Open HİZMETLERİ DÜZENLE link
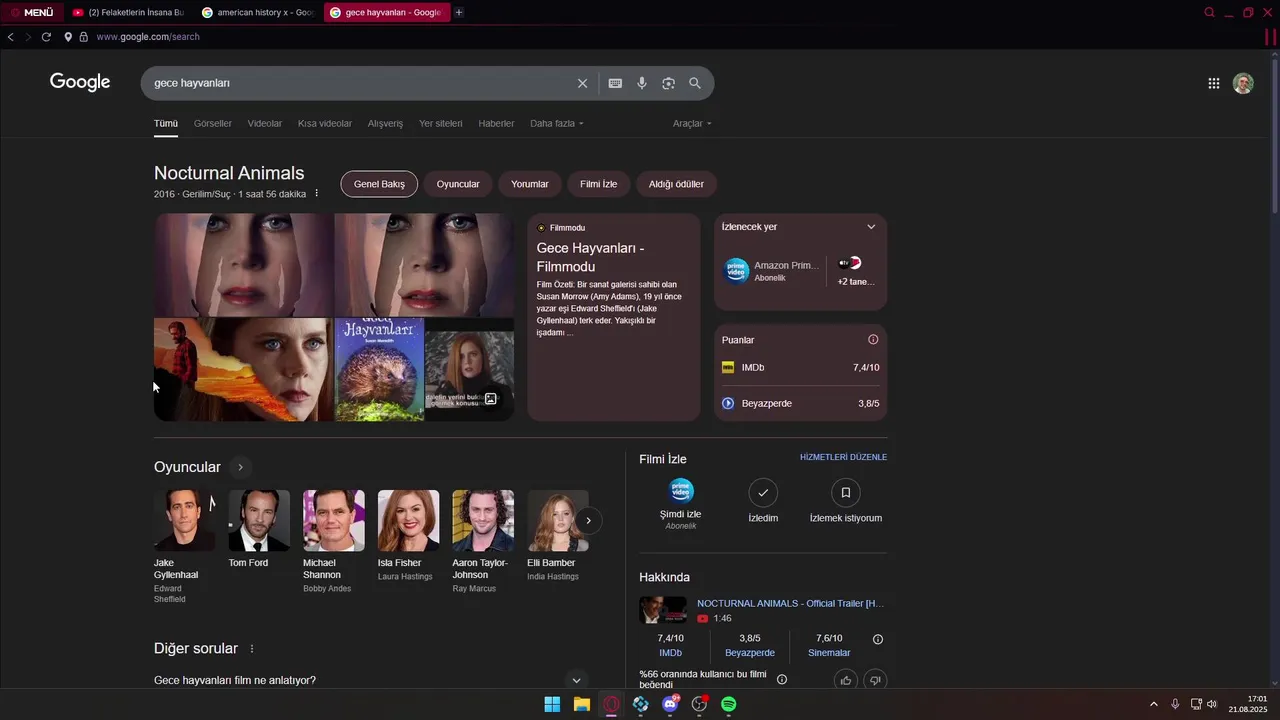Screen dimensions: 1280x720 [x=843, y=457]
